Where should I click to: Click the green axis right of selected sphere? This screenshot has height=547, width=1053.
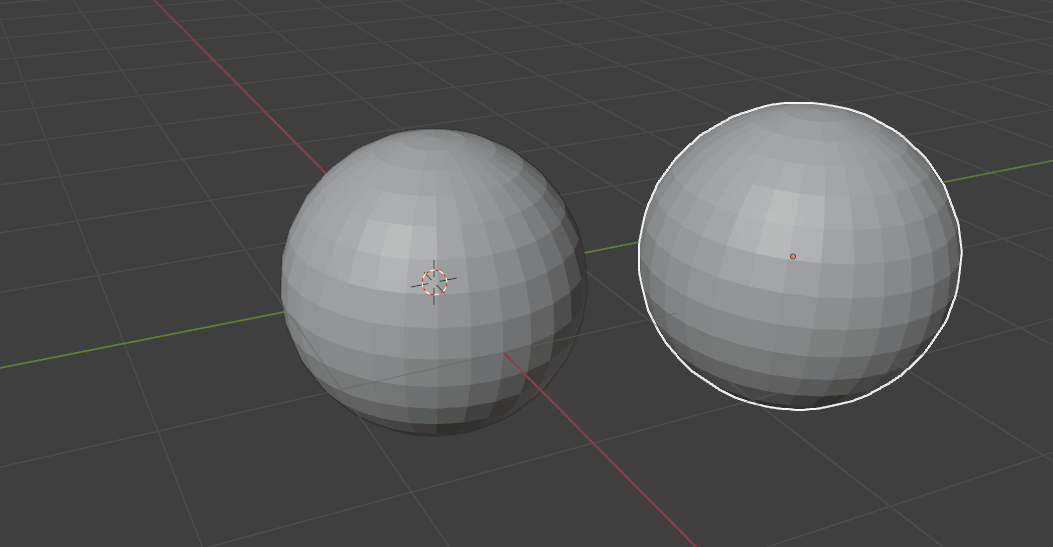(1000, 171)
